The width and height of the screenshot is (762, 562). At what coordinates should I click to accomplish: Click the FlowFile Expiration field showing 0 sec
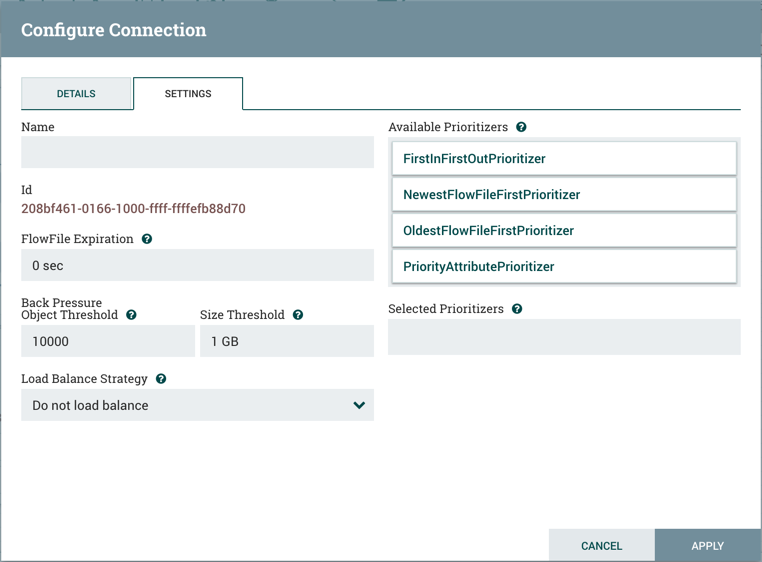[x=197, y=266]
